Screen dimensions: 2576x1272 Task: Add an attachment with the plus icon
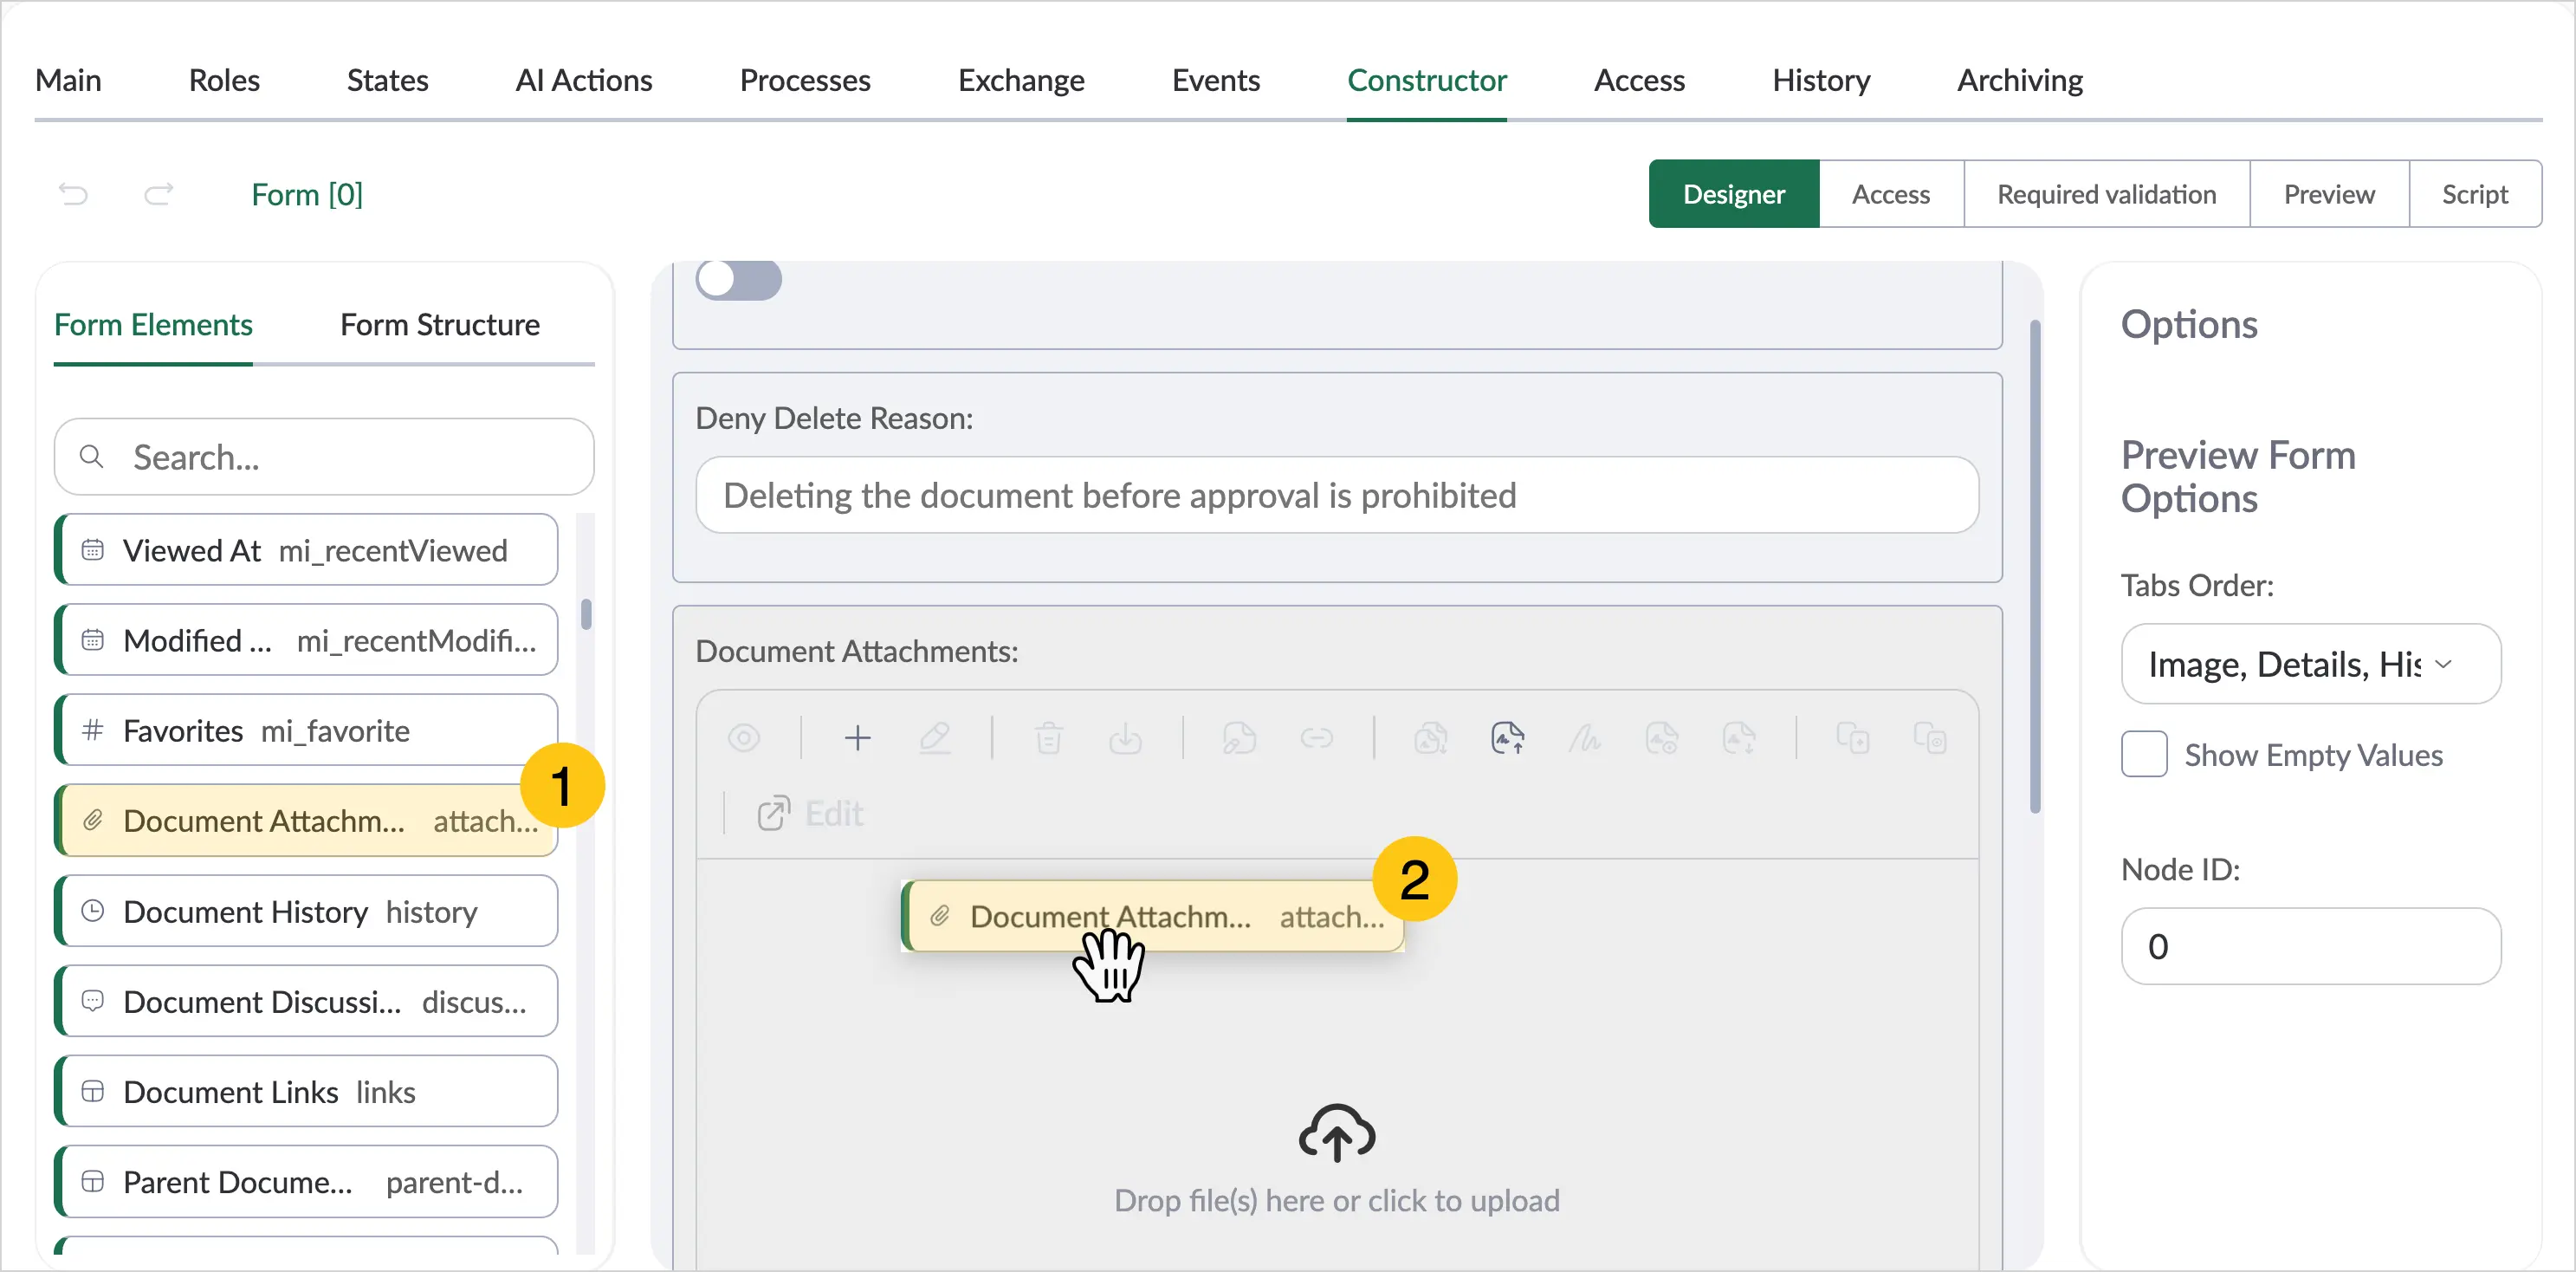click(857, 738)
